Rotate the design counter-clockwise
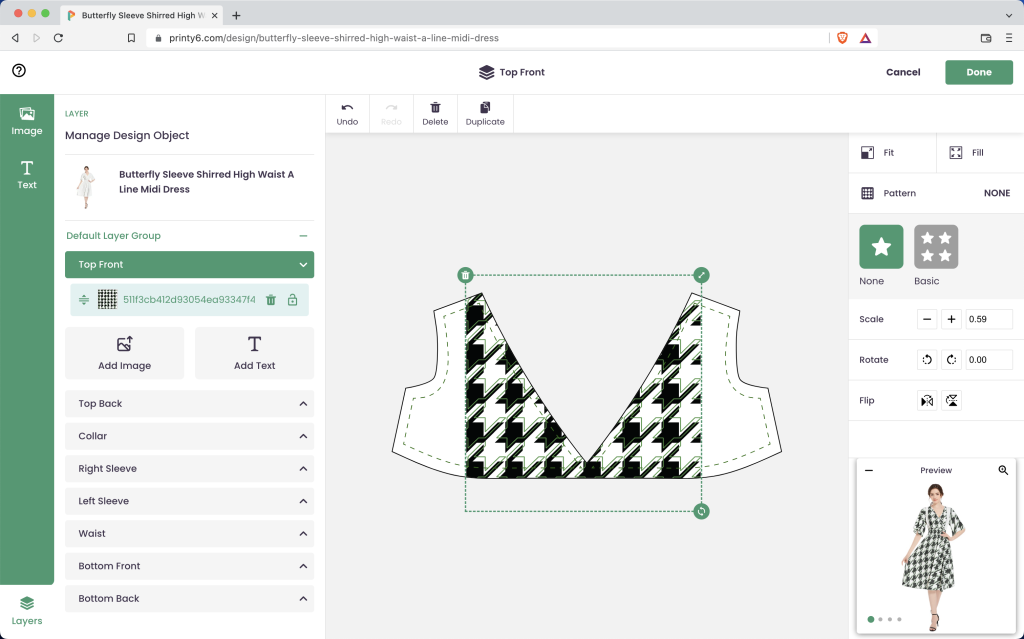1024x639 pixels. point(927,360)
